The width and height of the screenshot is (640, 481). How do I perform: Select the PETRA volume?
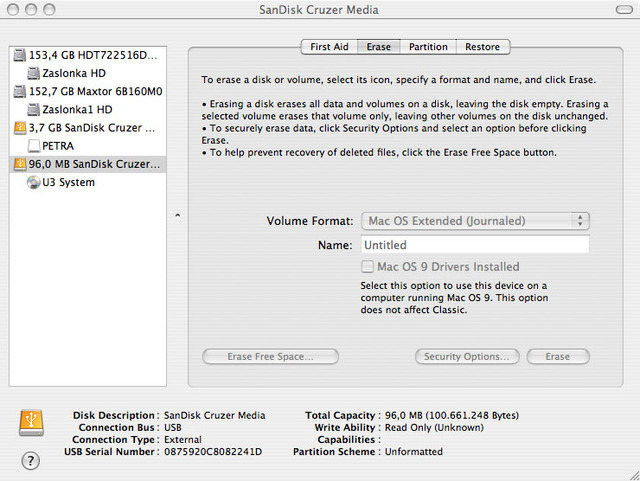click(88, 146)
